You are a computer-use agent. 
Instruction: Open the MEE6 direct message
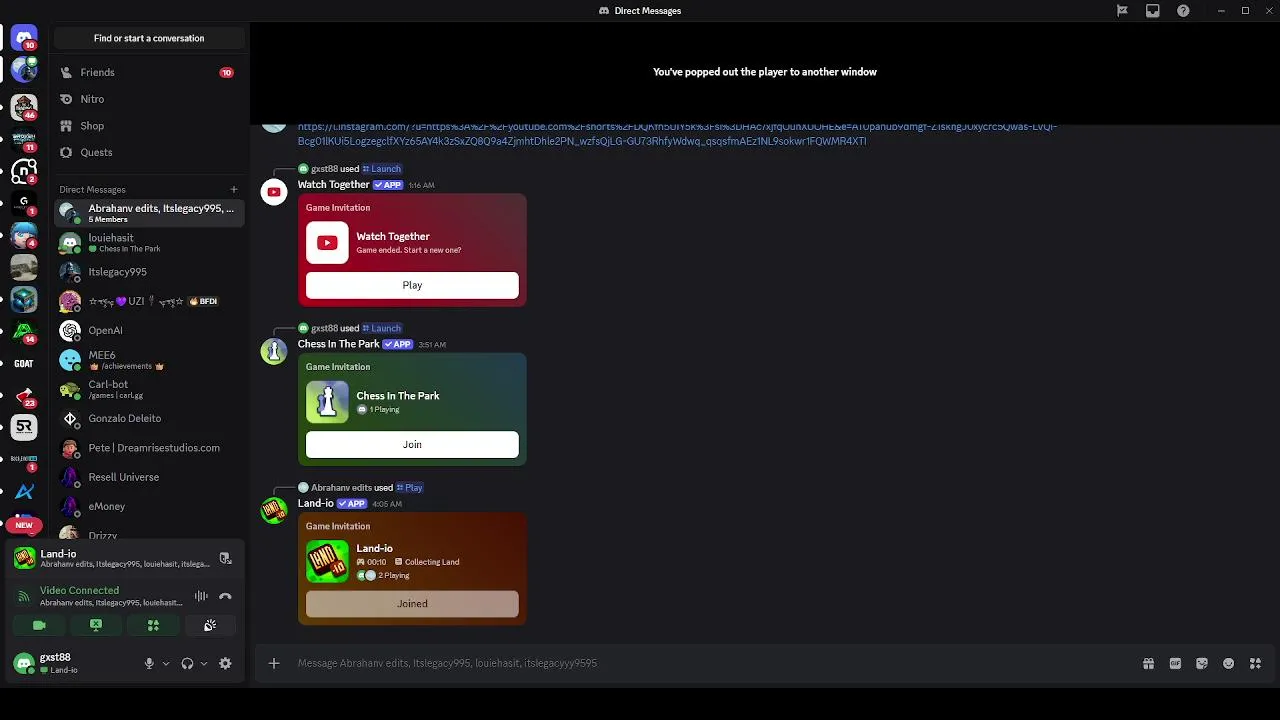[x=149, y=360]
